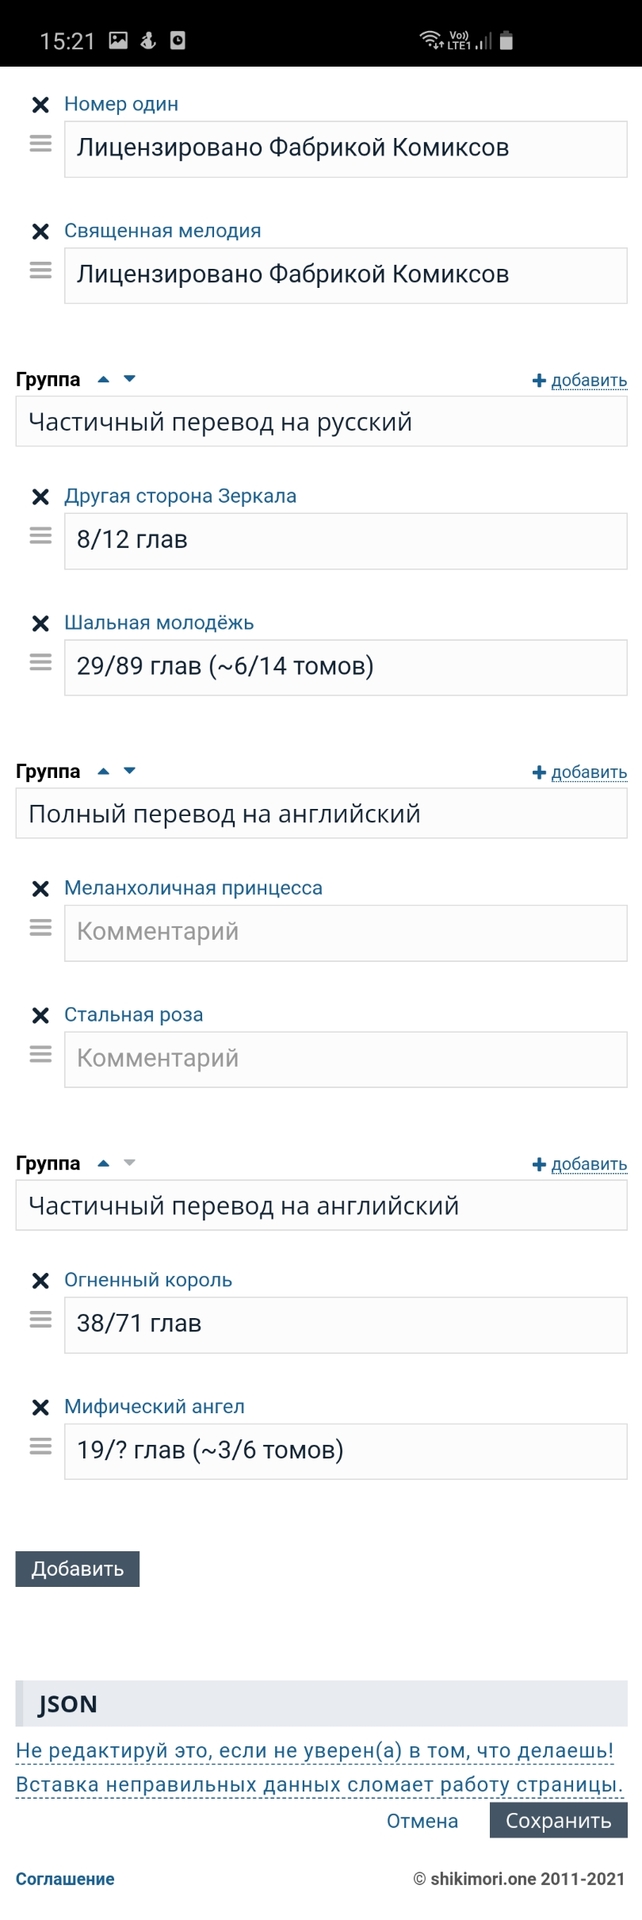
Task: Move 'Полный перевод на английский' group down
Action: (x=129, y=772)
